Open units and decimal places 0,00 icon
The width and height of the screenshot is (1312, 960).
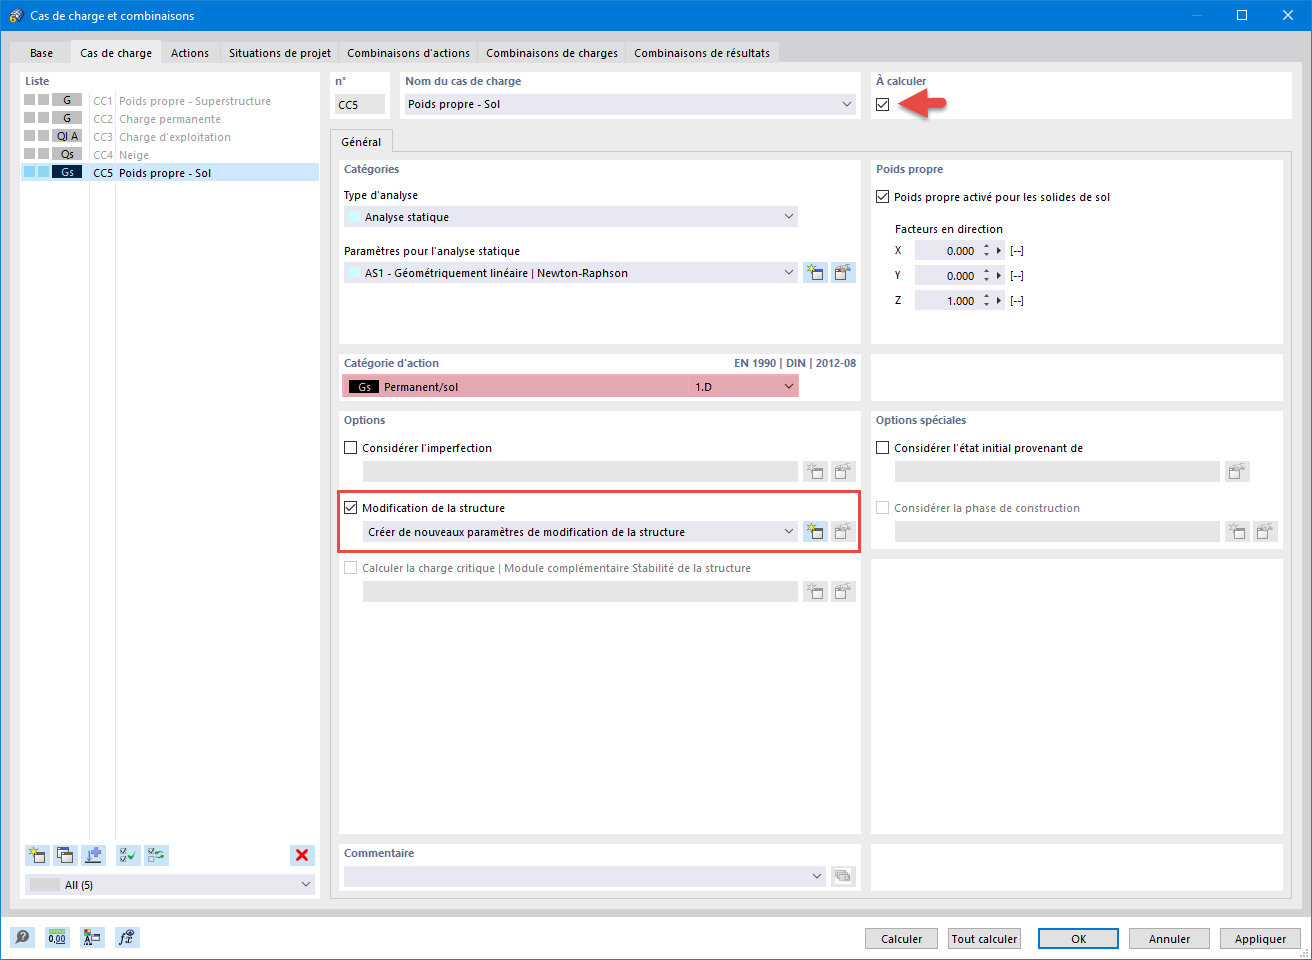pos(57,937)
